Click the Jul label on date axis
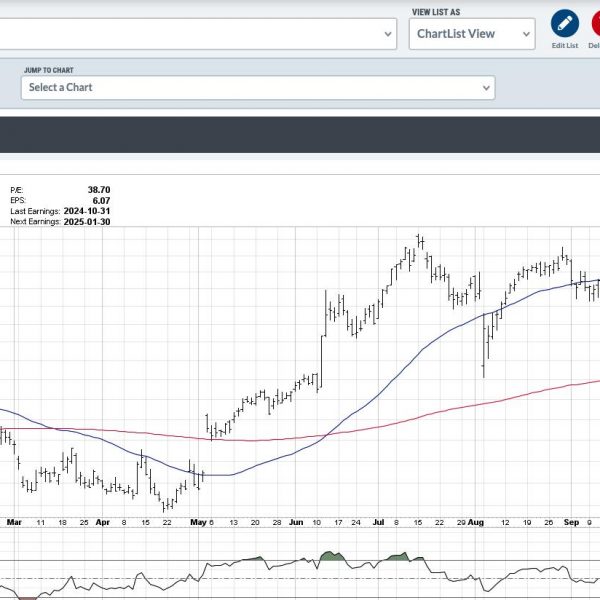Image resolution: width=600 pixels, height=600 pixels. [x=378, y=522]
